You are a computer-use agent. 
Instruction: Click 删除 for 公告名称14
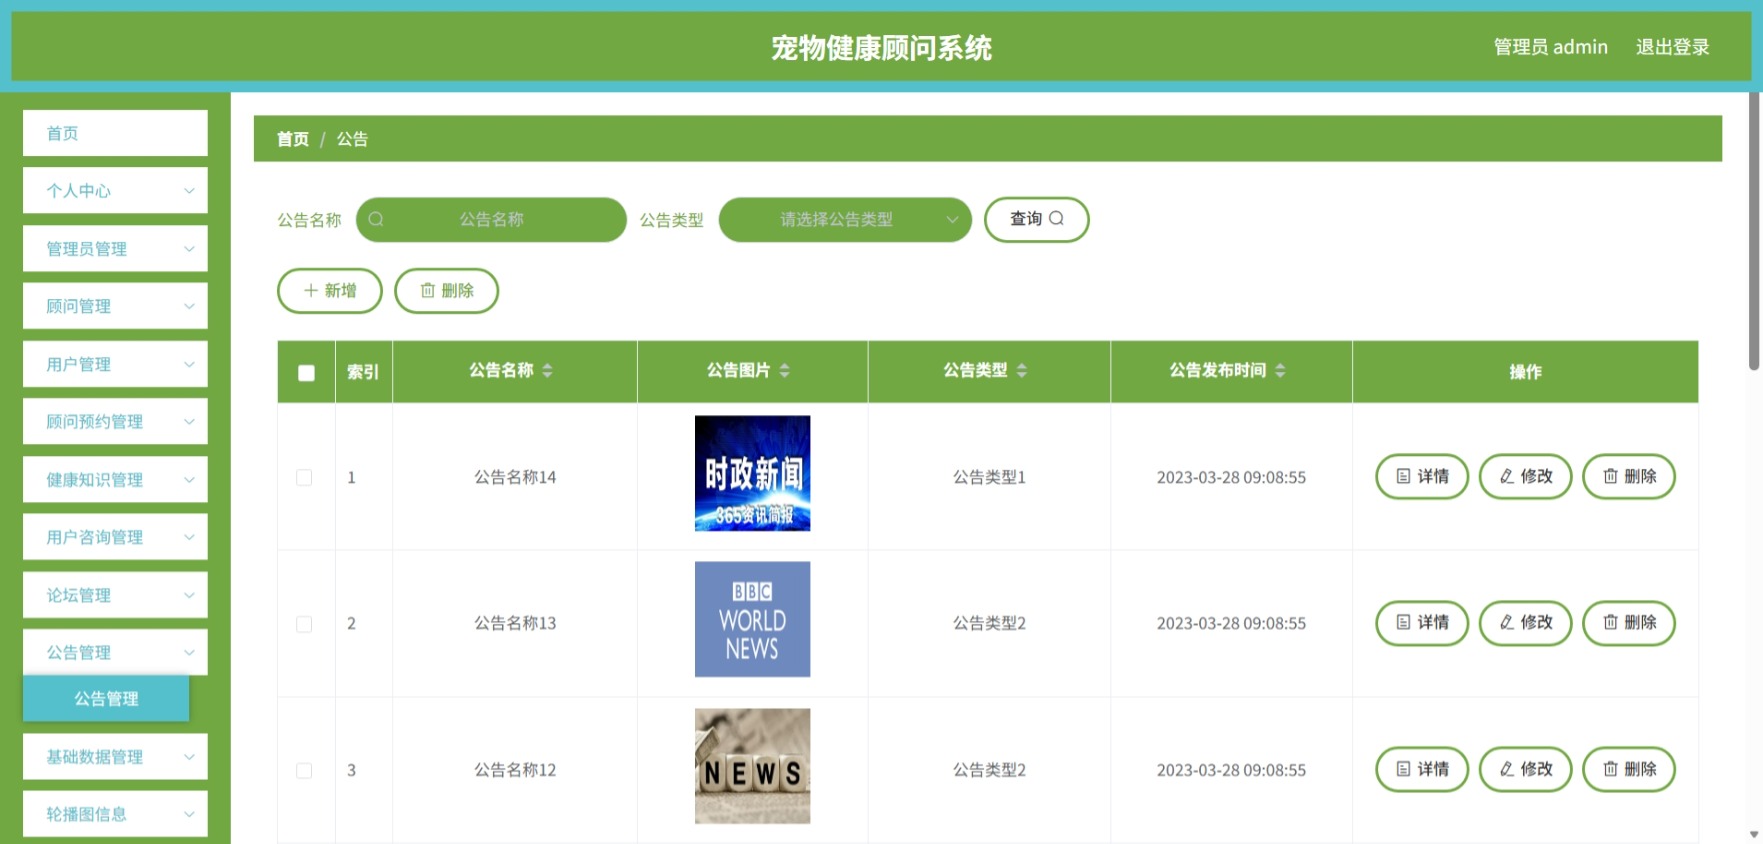[1629, 477]
